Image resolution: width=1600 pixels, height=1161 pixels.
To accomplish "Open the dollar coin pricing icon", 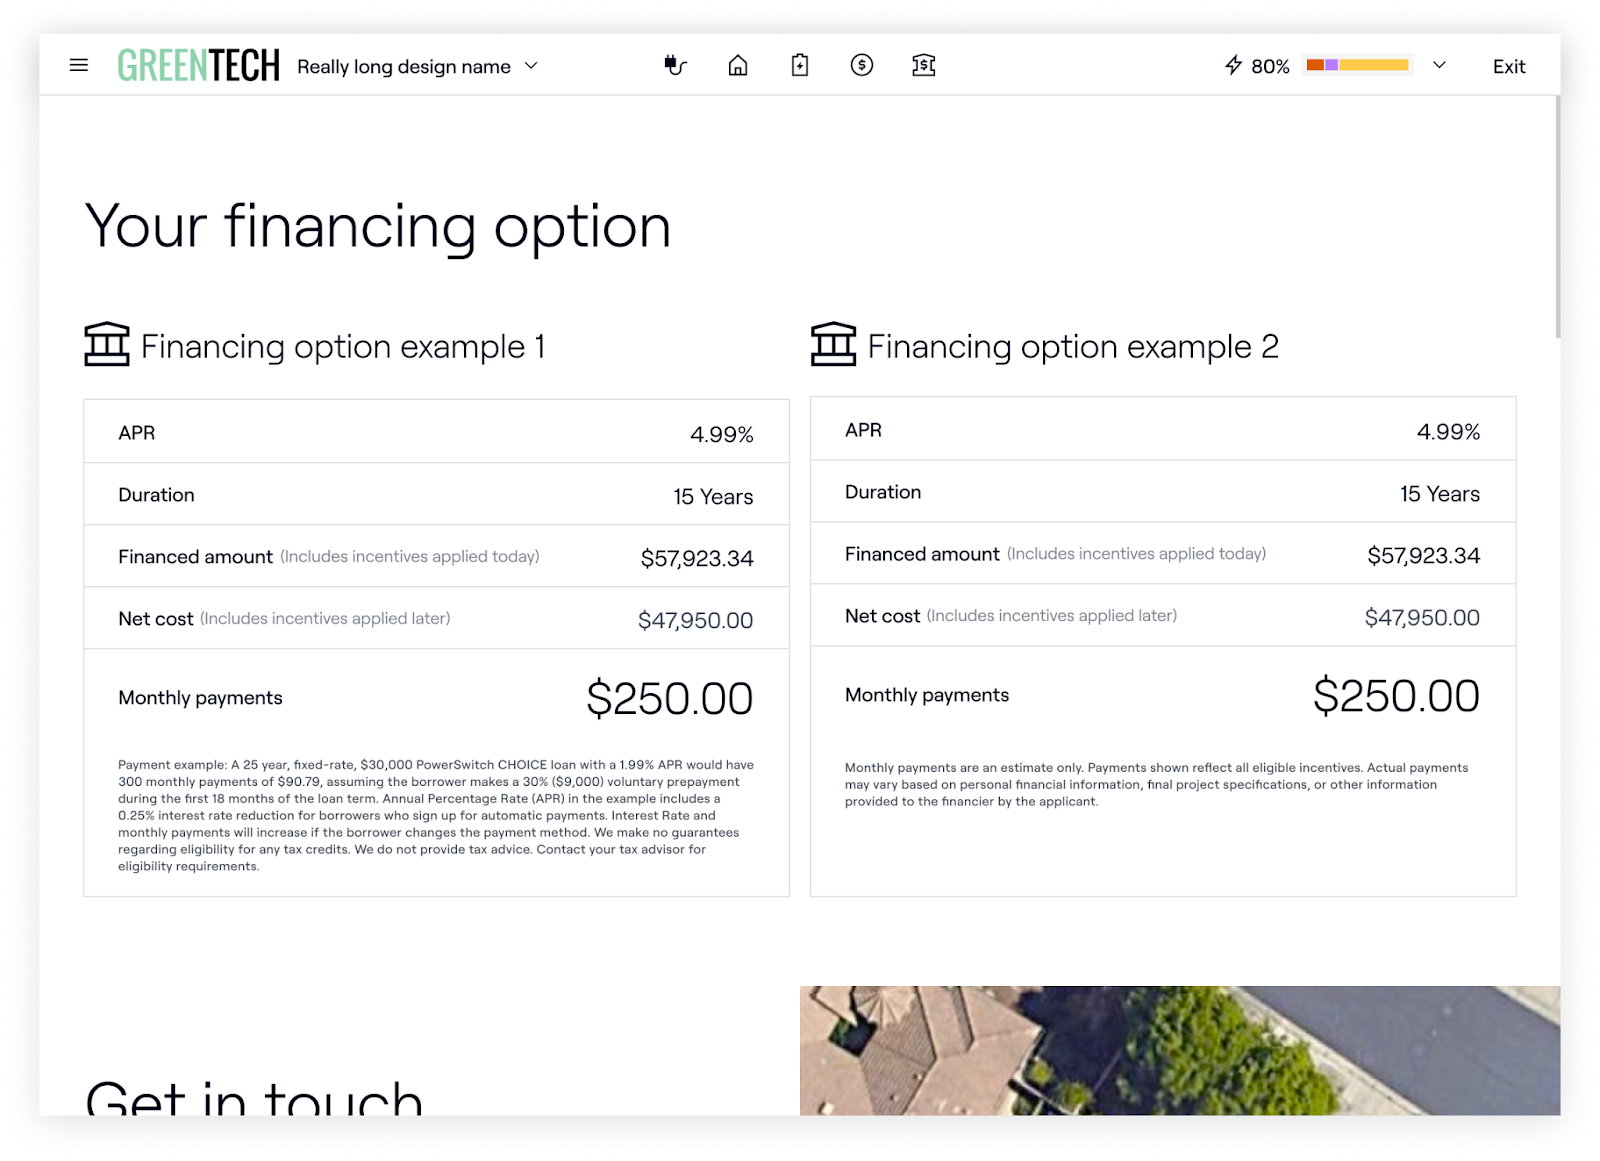I will [x=862, y=66].
